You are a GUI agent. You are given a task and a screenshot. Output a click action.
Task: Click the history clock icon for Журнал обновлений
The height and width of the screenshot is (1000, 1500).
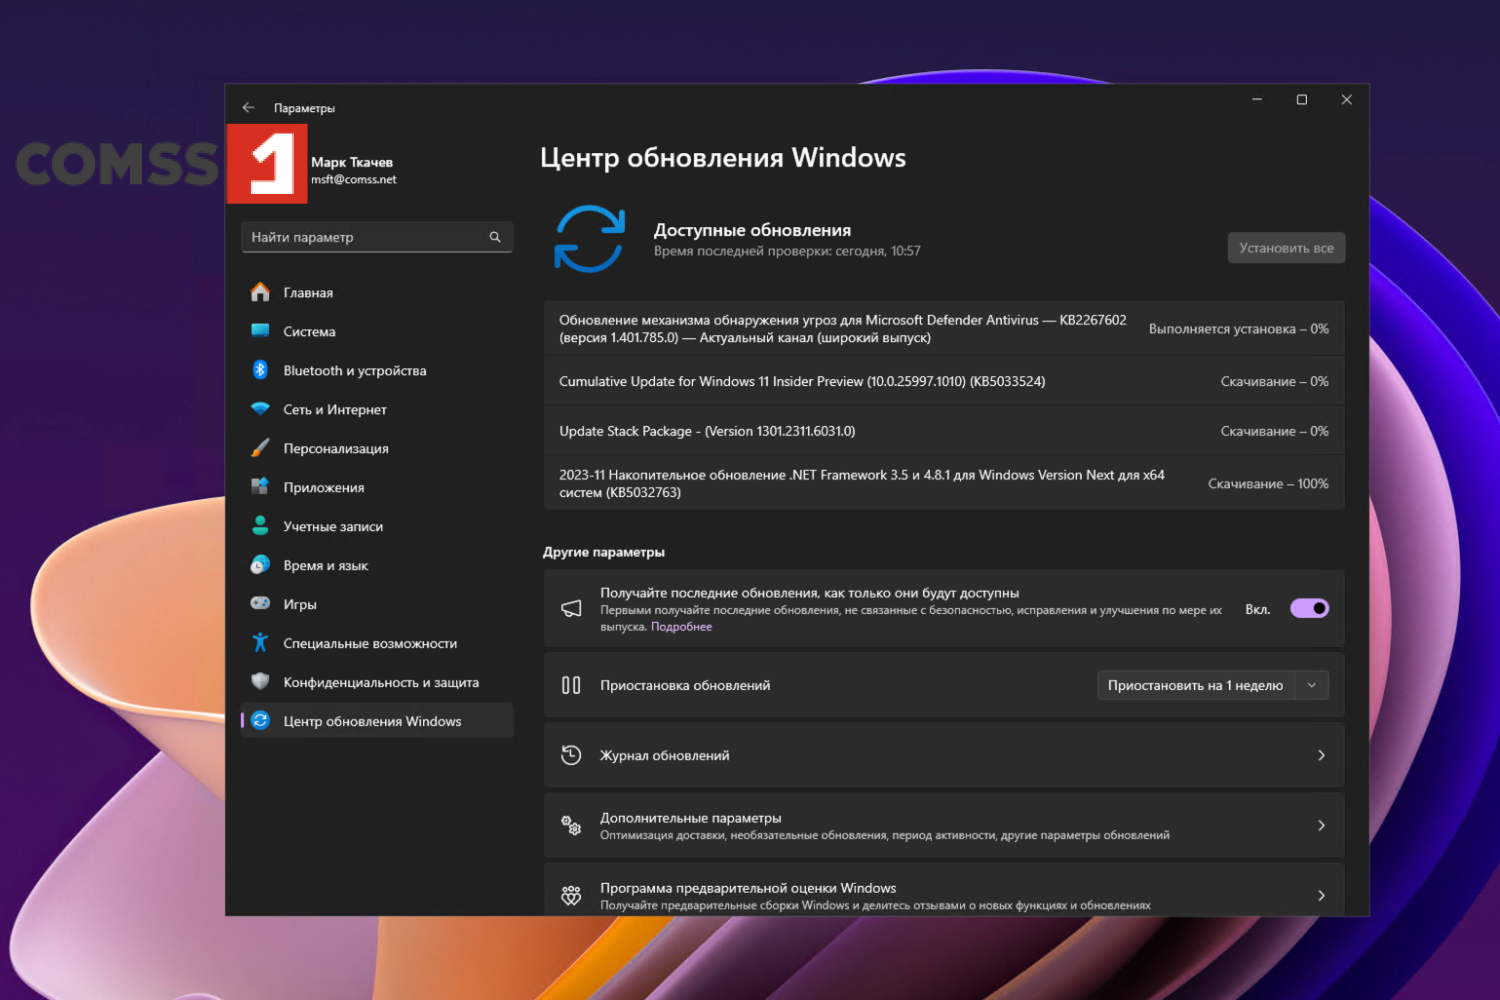click(571, 755)
